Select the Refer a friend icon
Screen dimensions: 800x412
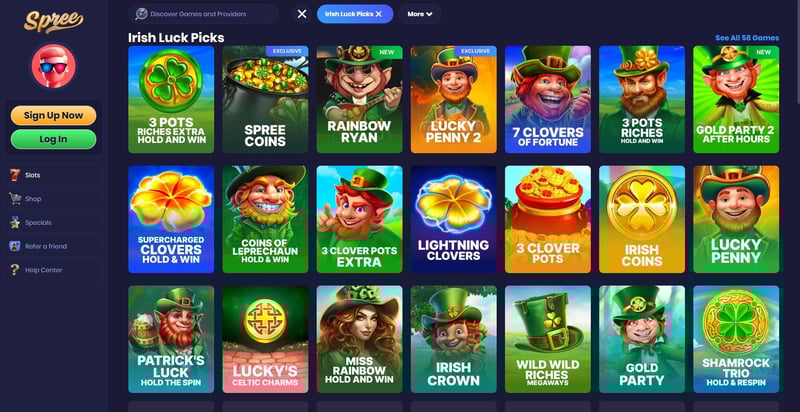point(15,246)
